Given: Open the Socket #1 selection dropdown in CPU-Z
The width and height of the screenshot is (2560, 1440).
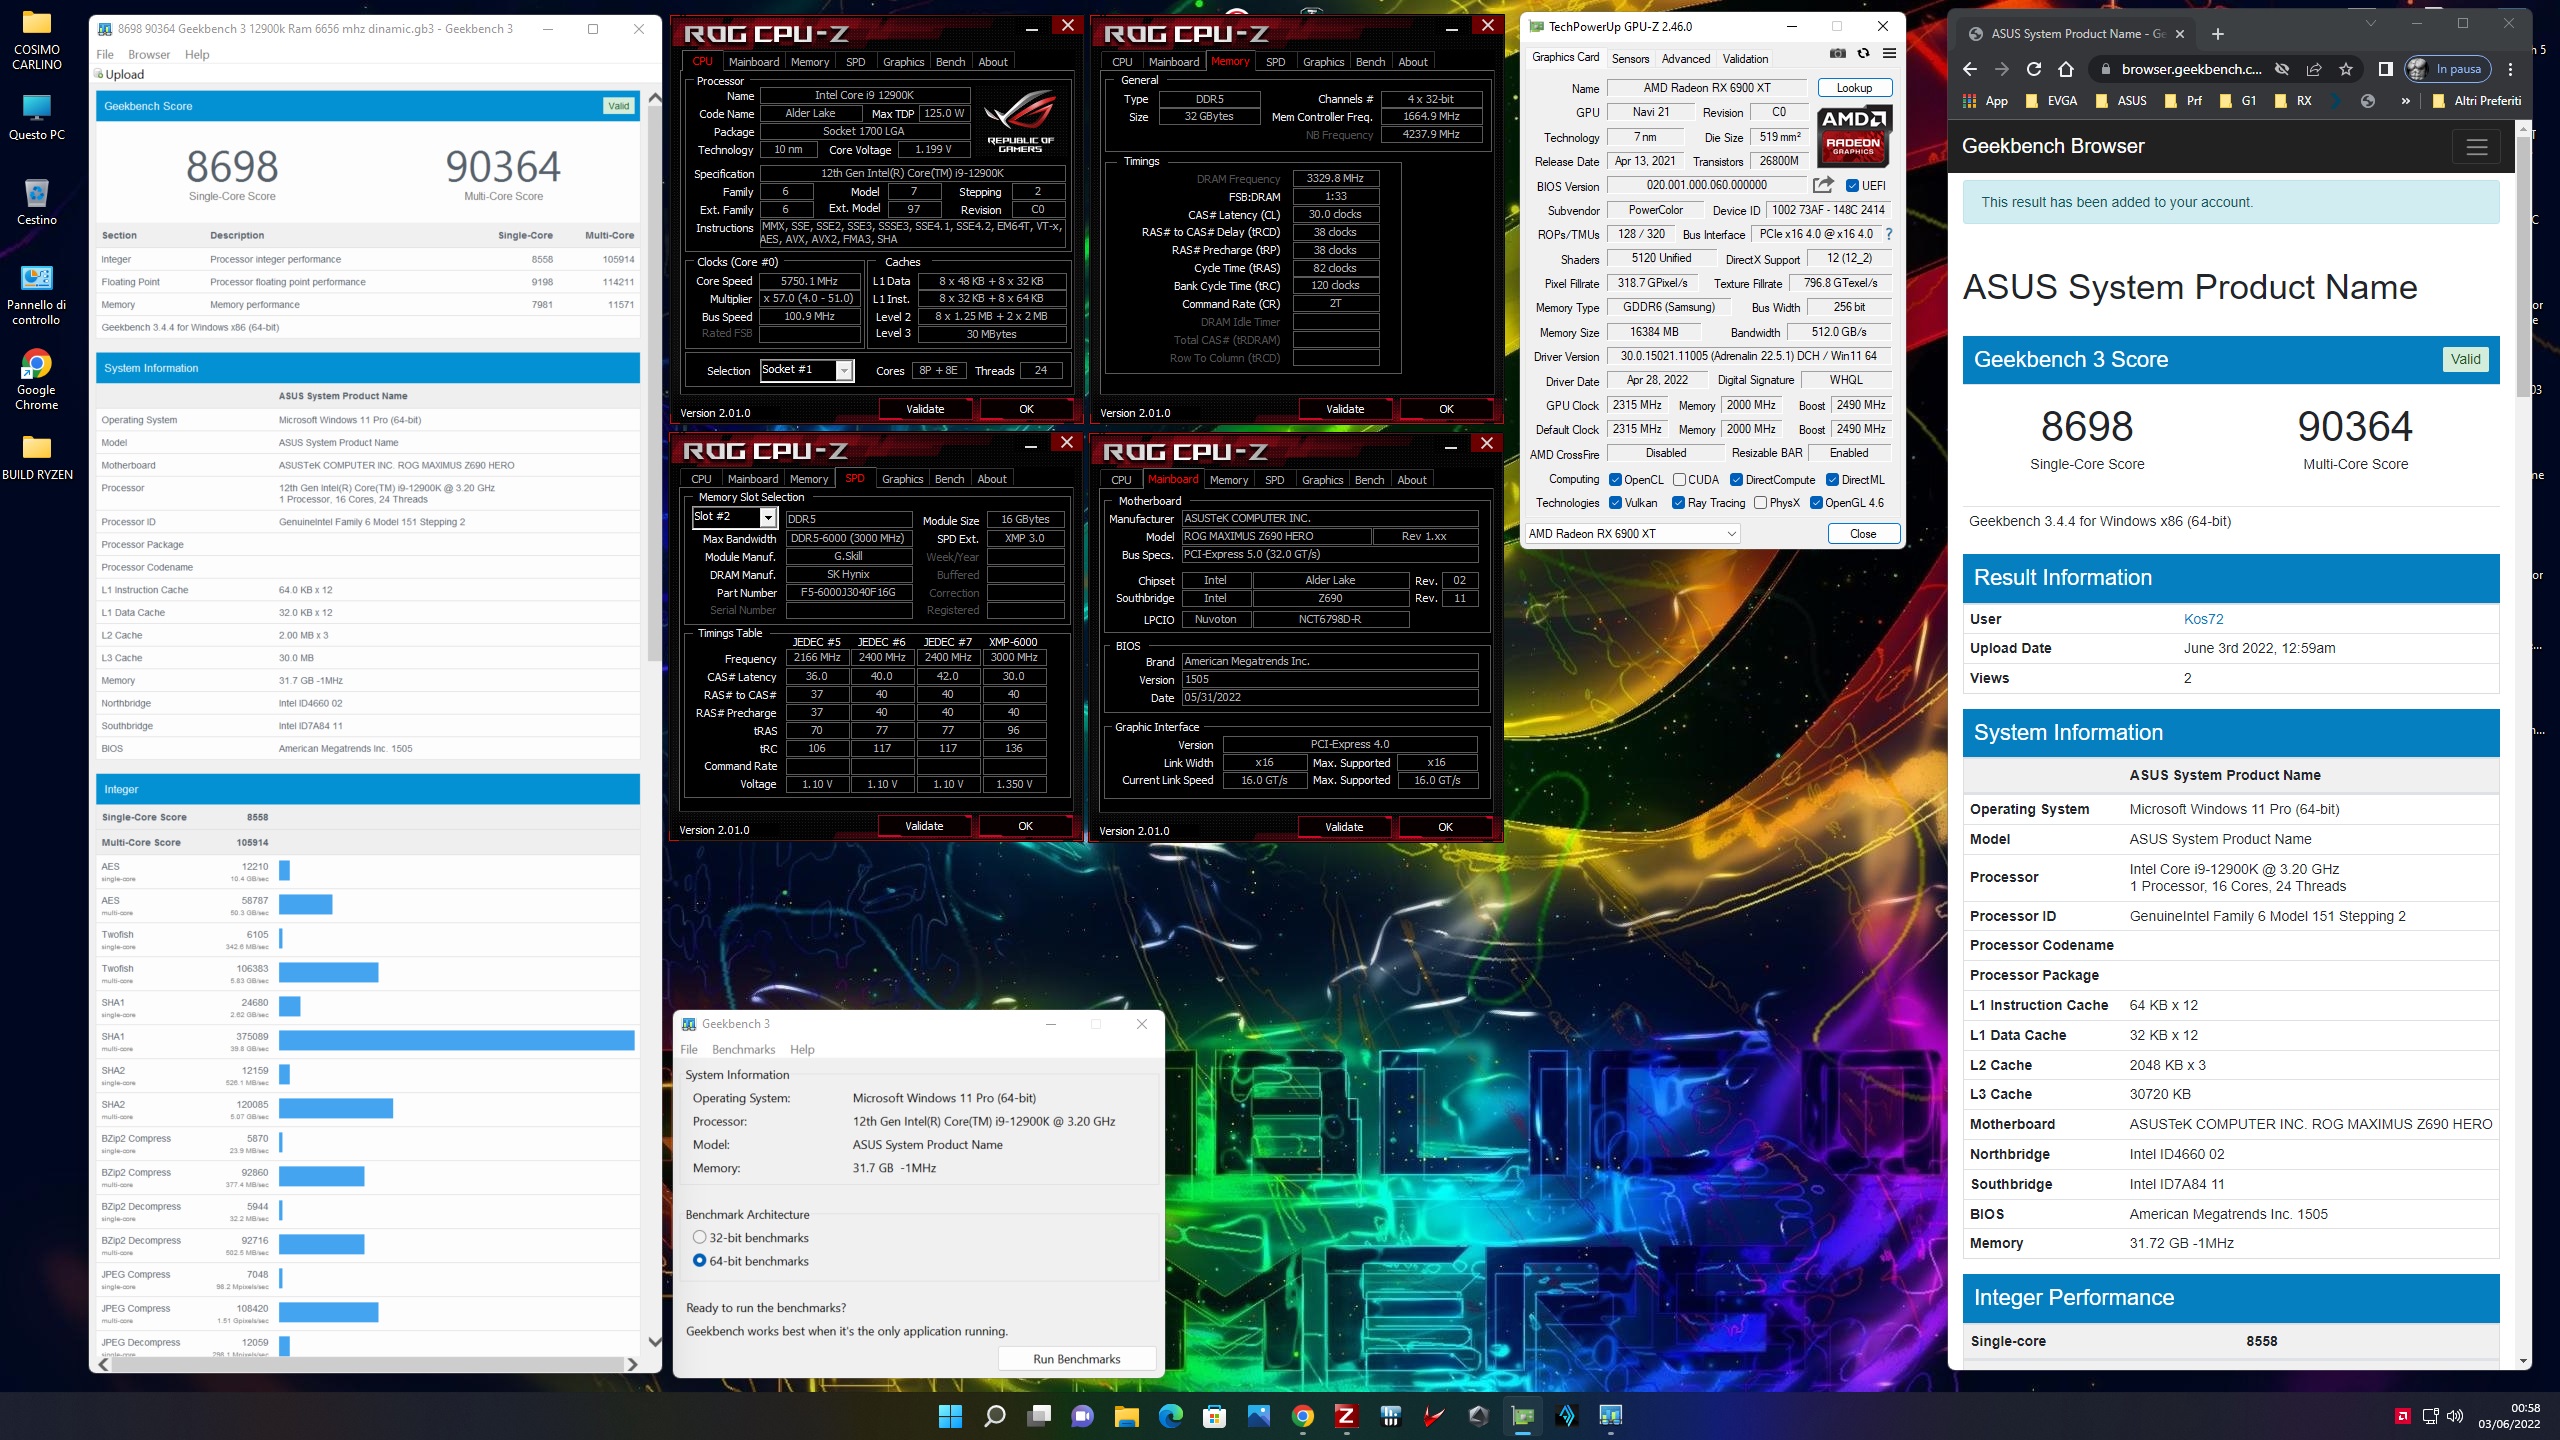Looking at the screenshot, I should 807,371.
